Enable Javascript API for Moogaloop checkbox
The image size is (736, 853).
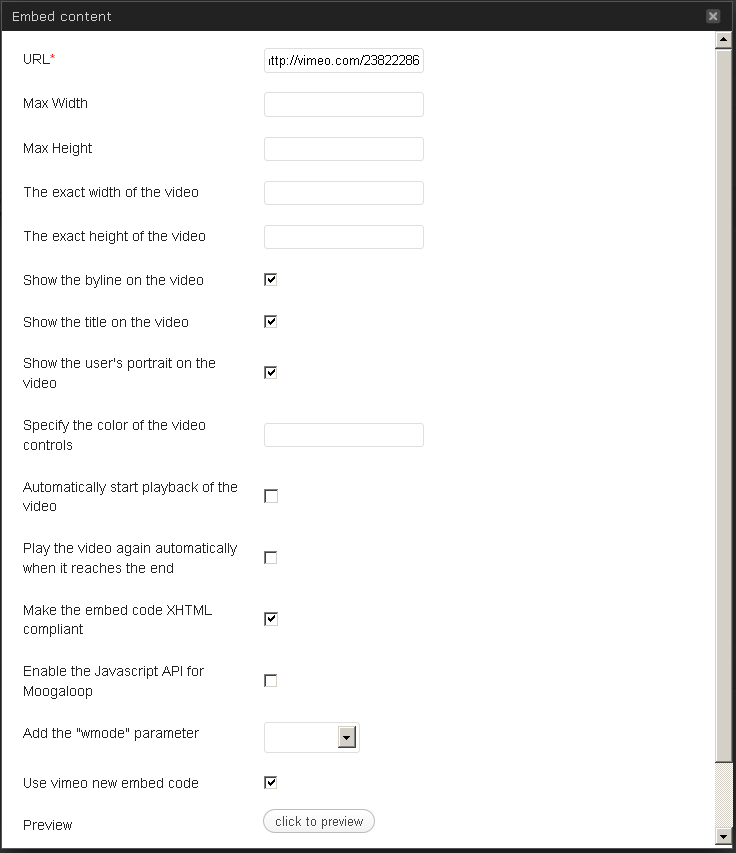[270, 681]
